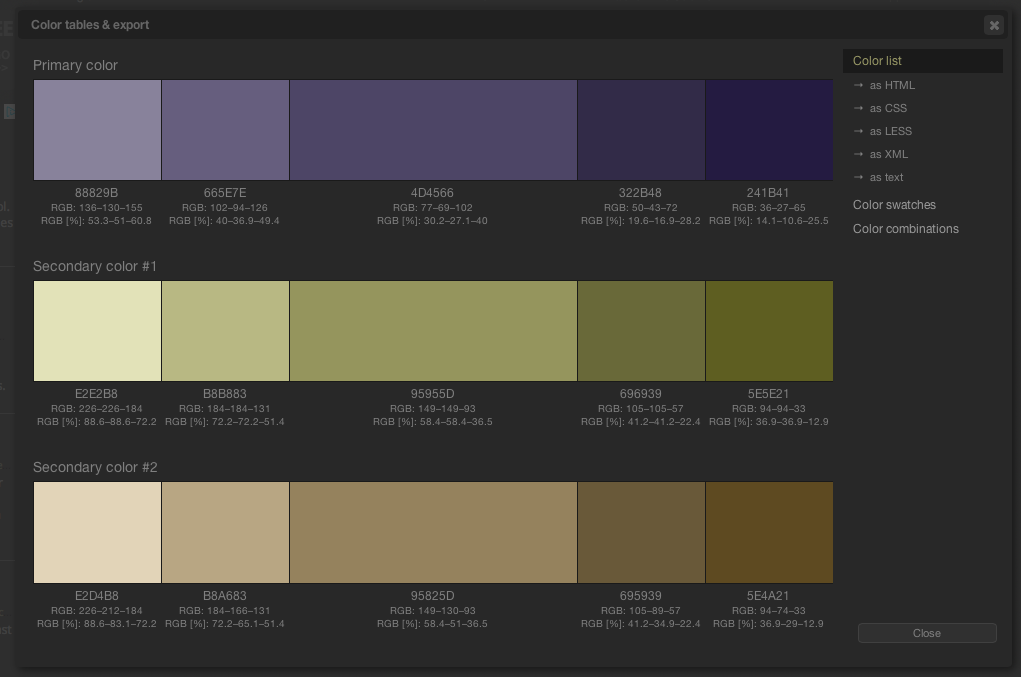This screenshot has width=1021, height=677.
Task: Export color list as text
Action: (x=886, y=177)
